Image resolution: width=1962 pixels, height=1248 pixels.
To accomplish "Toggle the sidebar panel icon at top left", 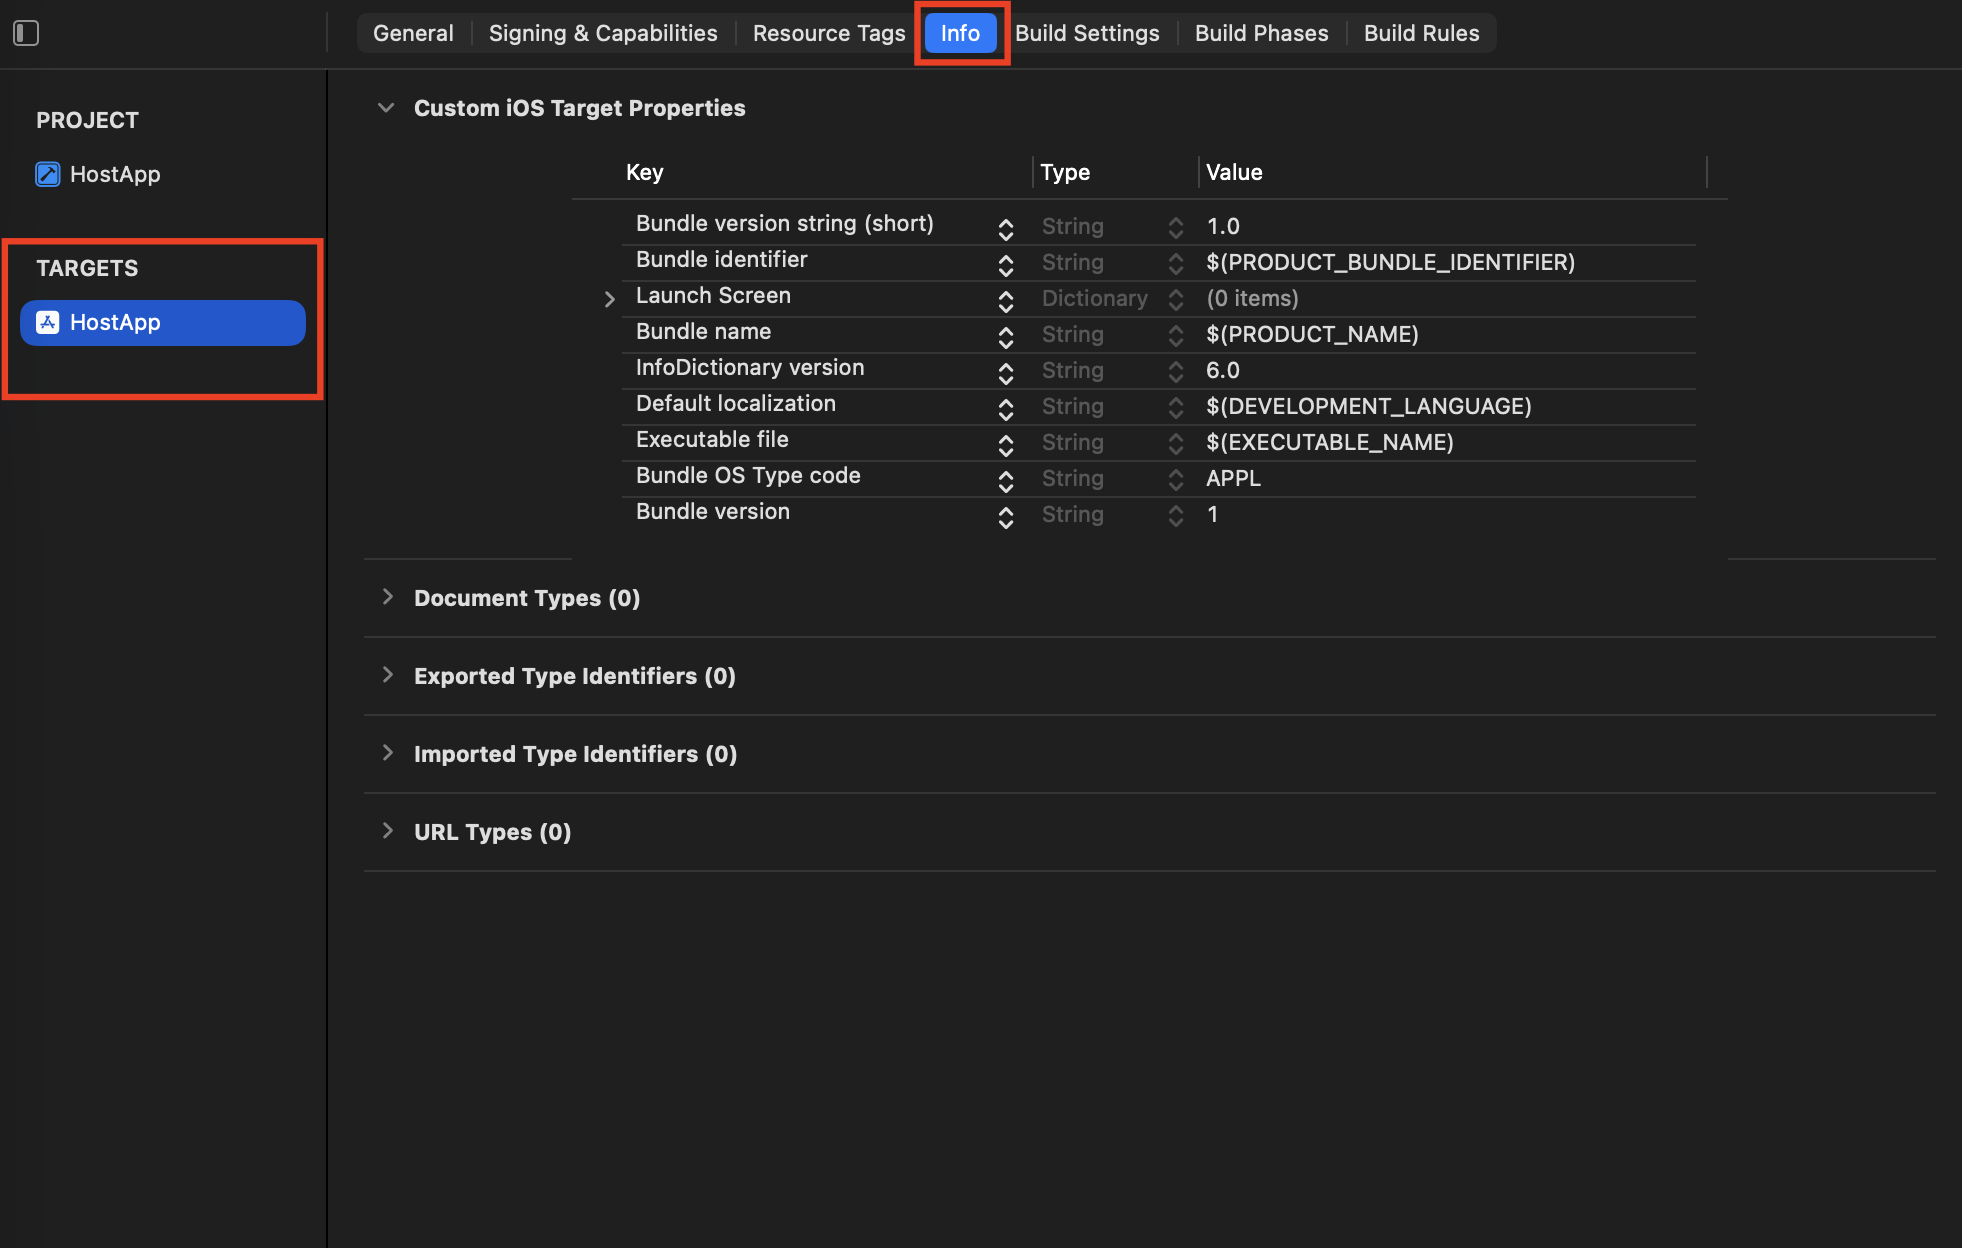I will tap(26, 33).
